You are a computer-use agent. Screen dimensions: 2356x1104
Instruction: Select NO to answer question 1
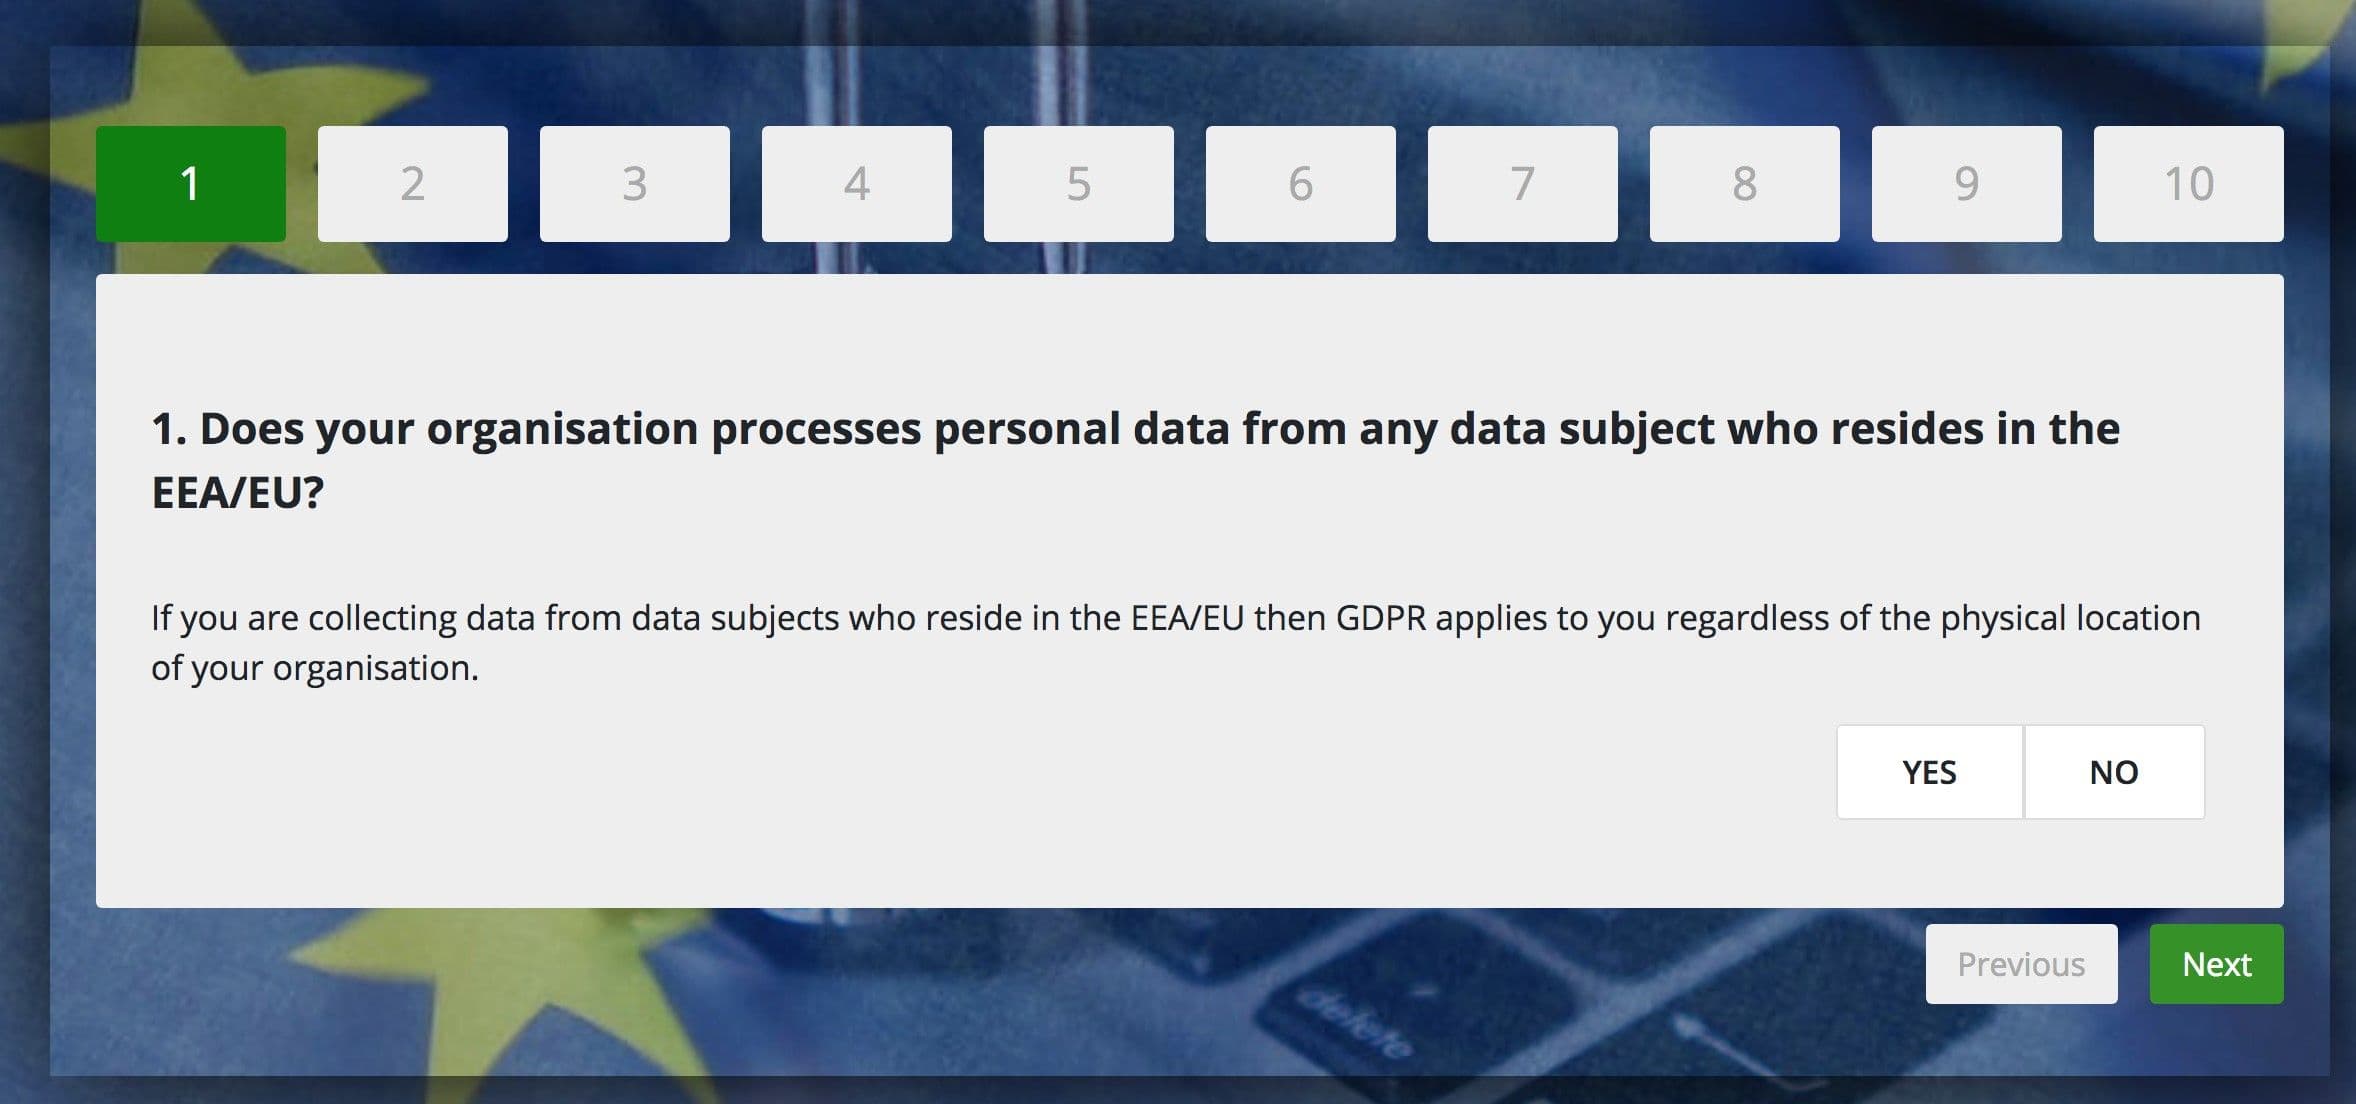coord(2112,771)
